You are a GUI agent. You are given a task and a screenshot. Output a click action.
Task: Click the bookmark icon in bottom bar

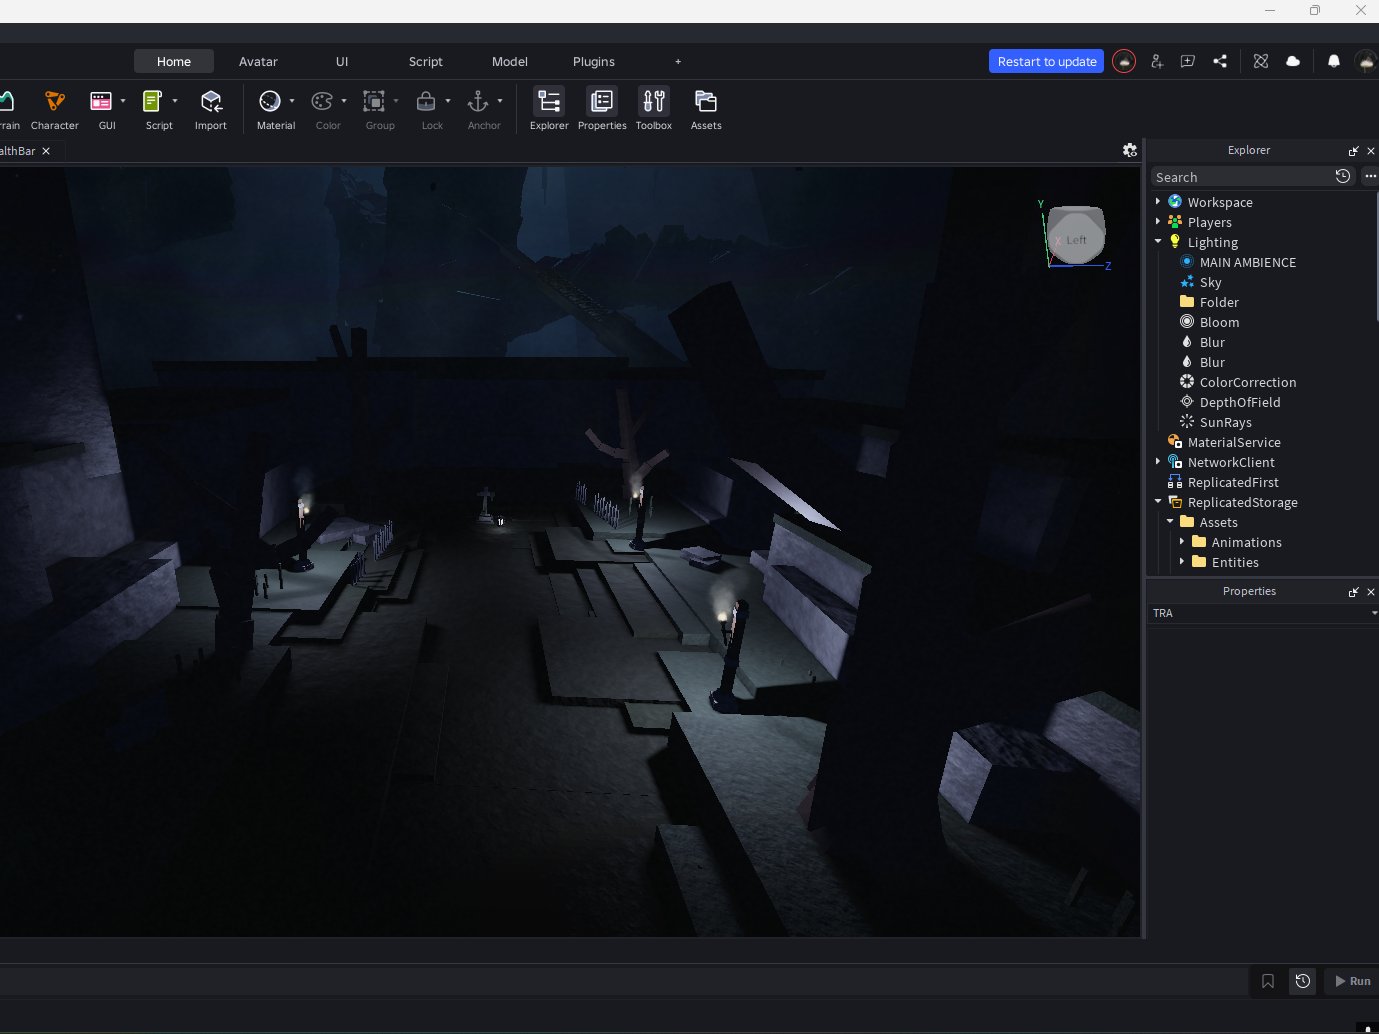(1268, 981)
